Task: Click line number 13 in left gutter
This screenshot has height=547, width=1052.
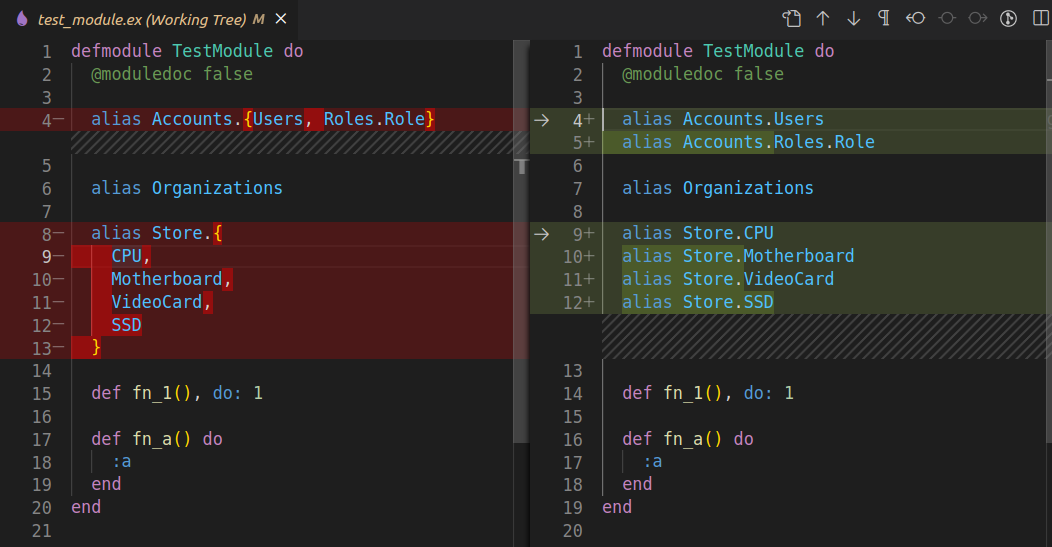Action: point(41,348)
